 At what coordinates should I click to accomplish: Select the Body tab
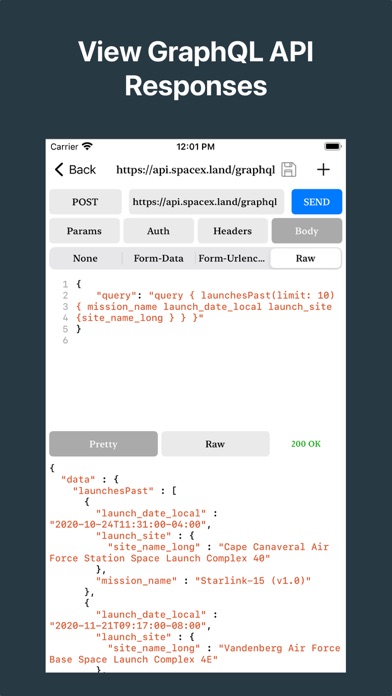307,231
